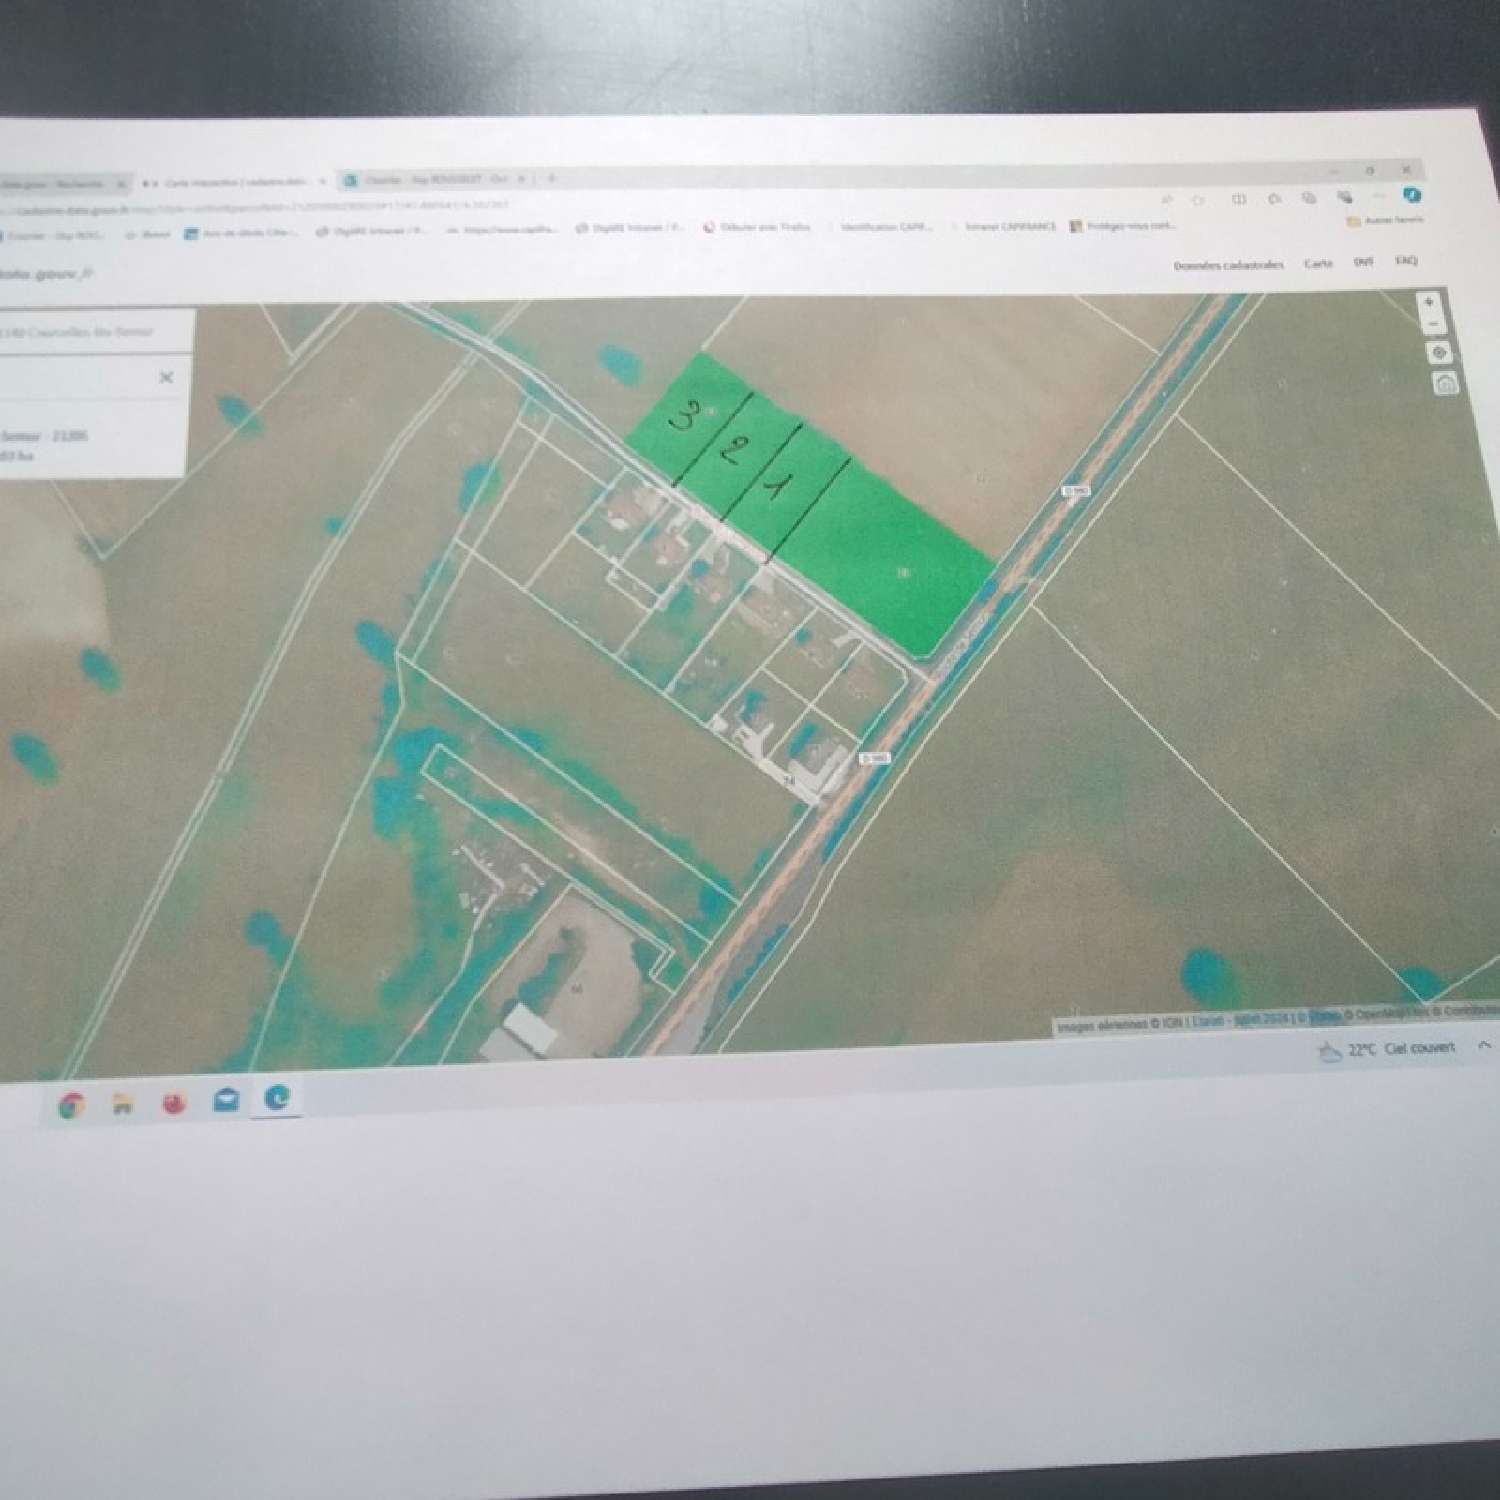Open the FAQ link in header
This screenshot has width=1500, height=1500.
[1406, 261]
